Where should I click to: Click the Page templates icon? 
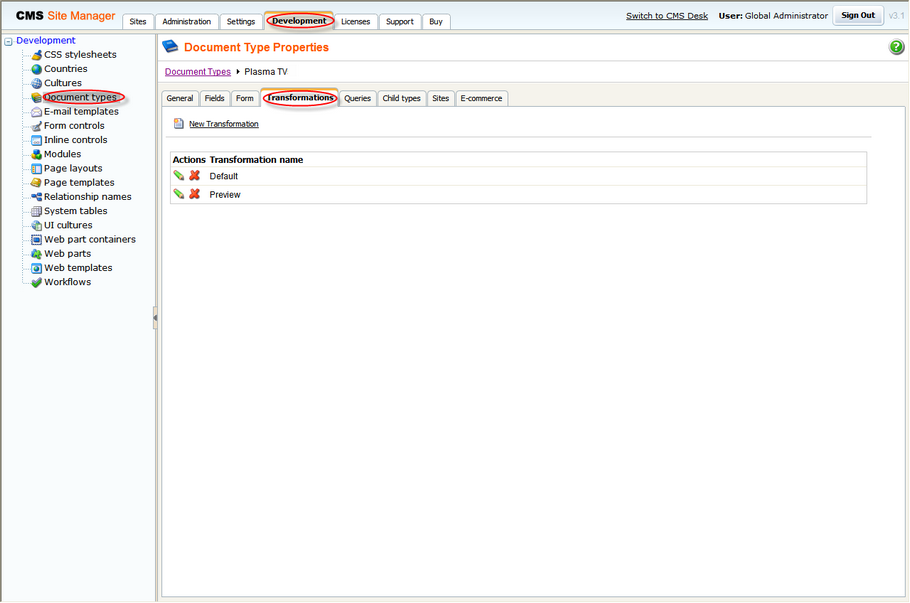coord(37,183)
